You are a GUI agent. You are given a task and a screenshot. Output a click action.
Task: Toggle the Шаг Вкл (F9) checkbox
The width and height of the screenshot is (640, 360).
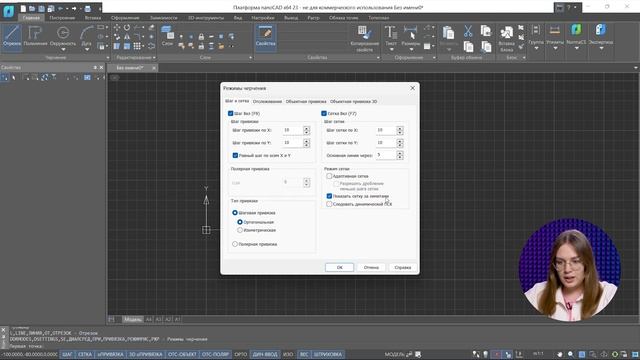231,113
